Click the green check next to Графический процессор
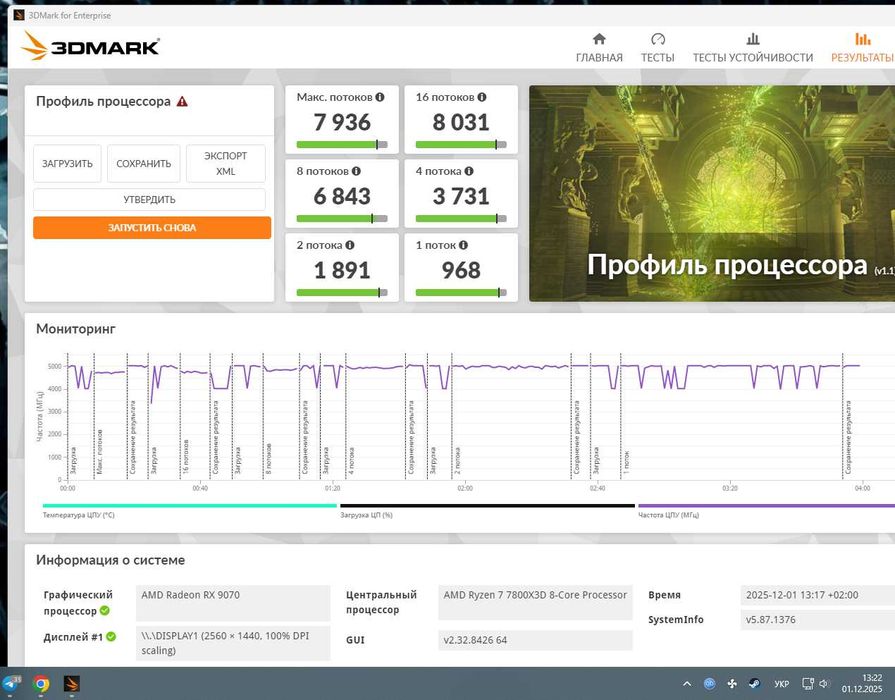The height and width of the screenshot is (700, 895). click(x=104, y=610)
